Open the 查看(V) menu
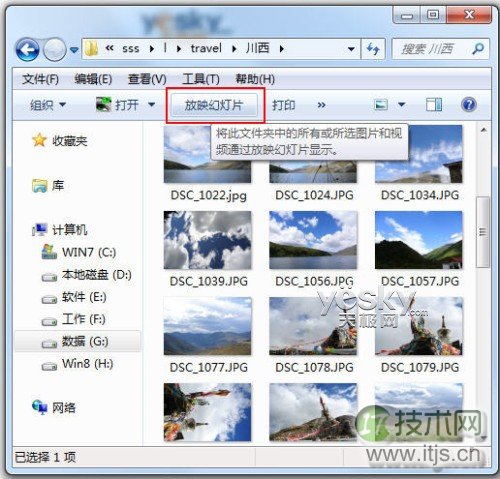This screenshot has height=479, width=500. [147, 79]
